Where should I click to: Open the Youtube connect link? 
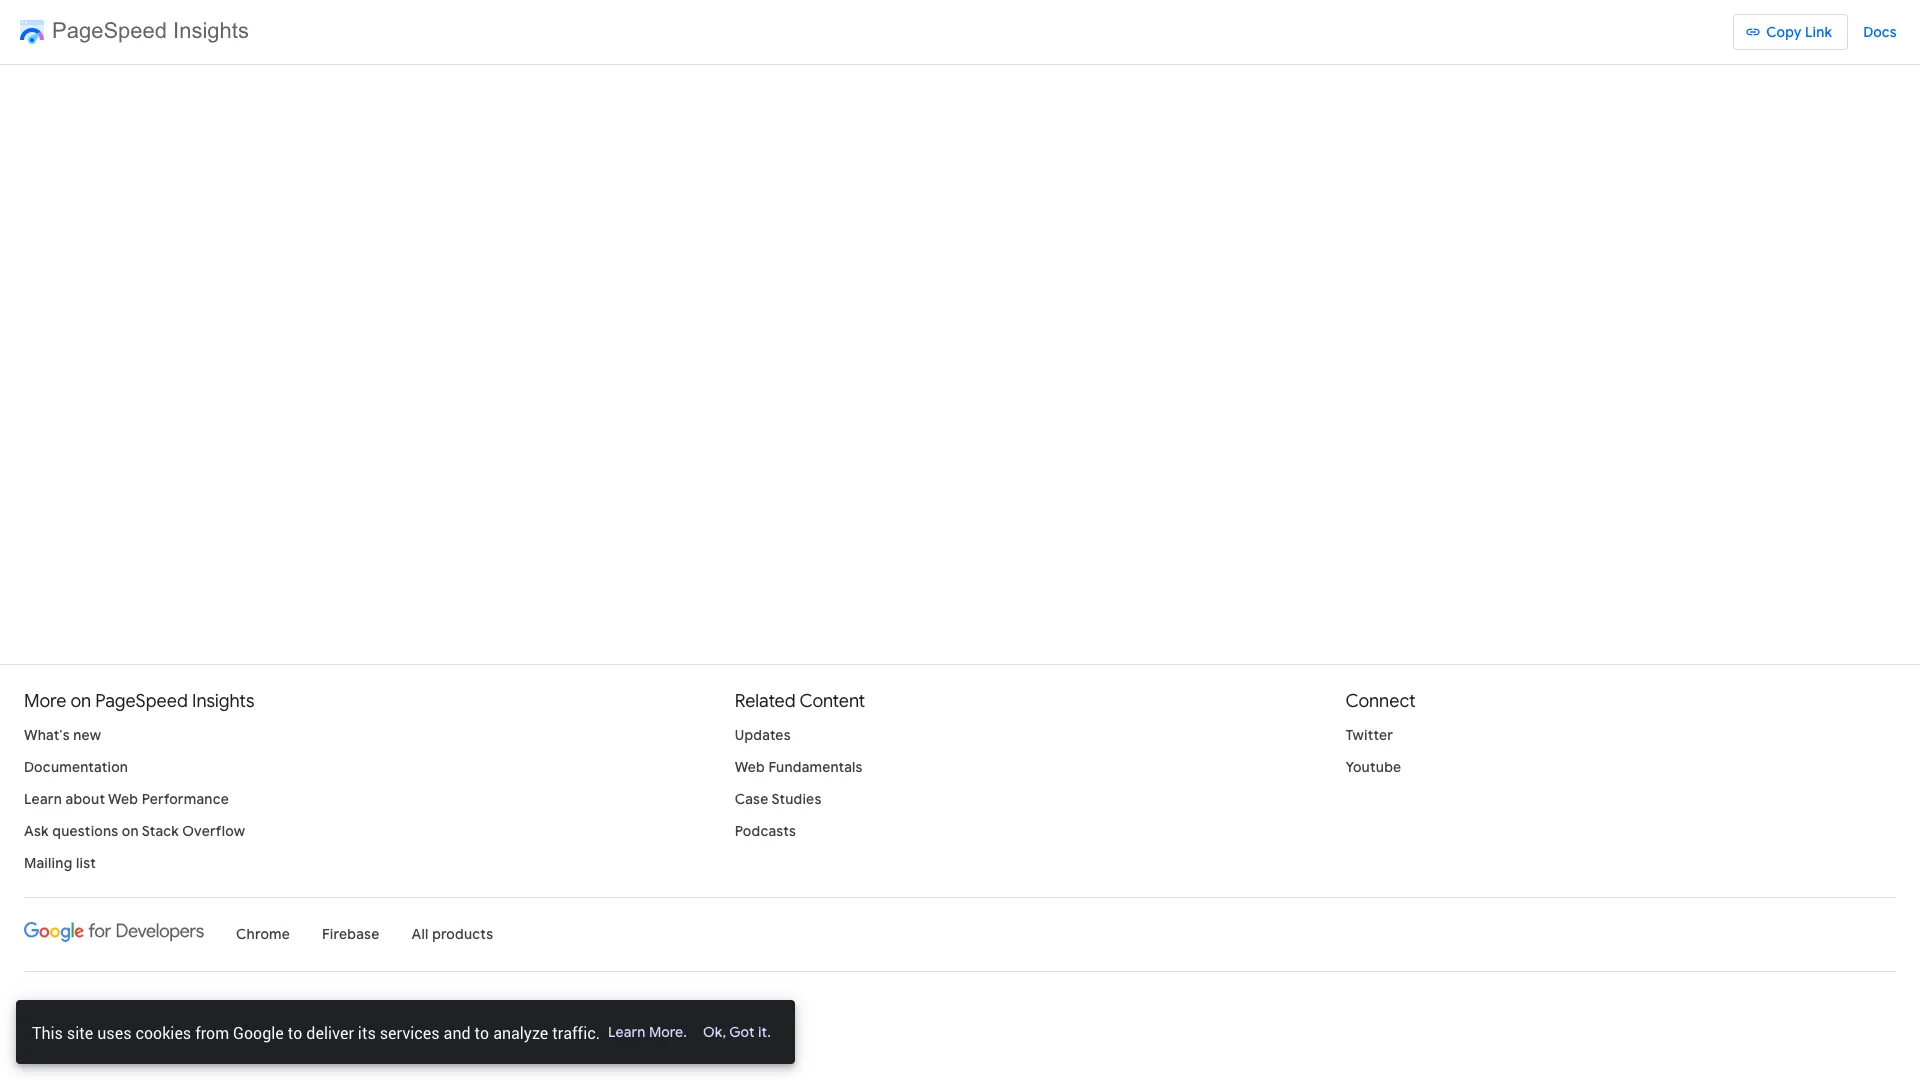1372,767
